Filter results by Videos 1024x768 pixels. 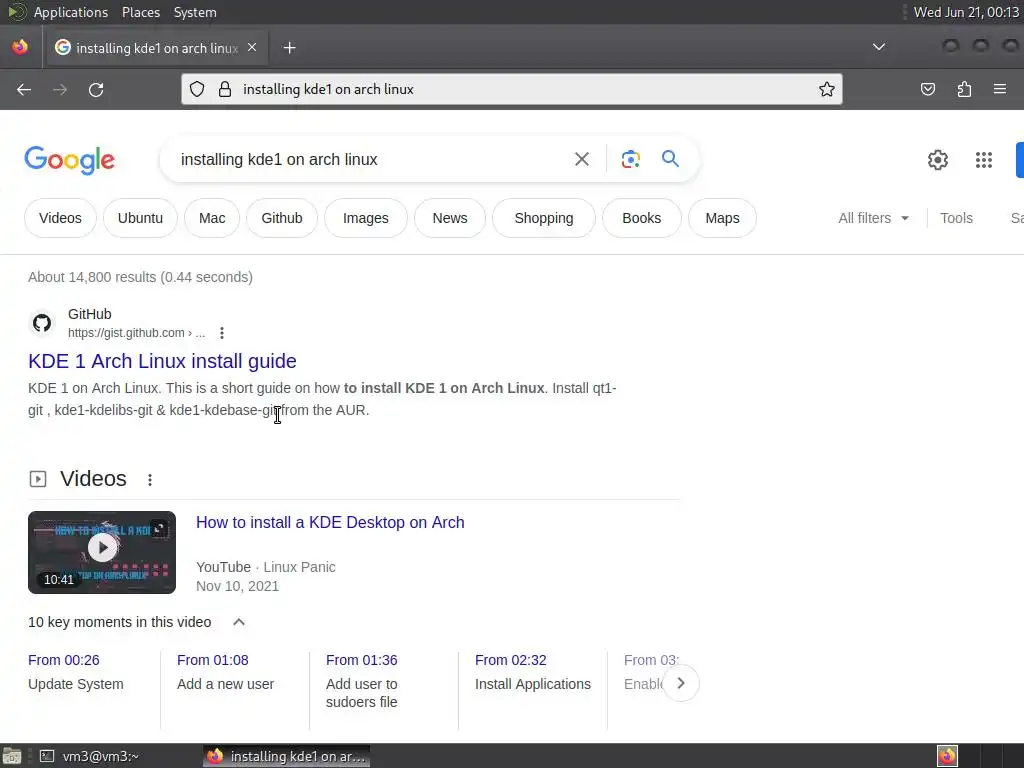pos(60,218)
